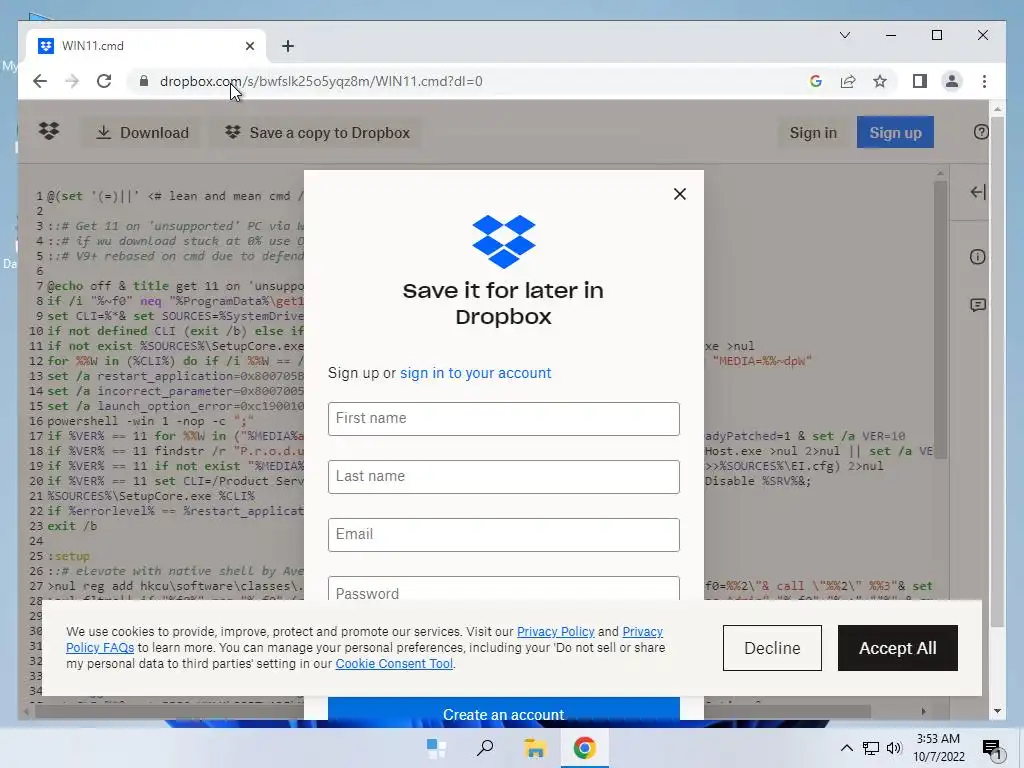This screenshot has height=768, width=1024.
Task: Close the WIN11.cmd tab
Action: (249, 46)
